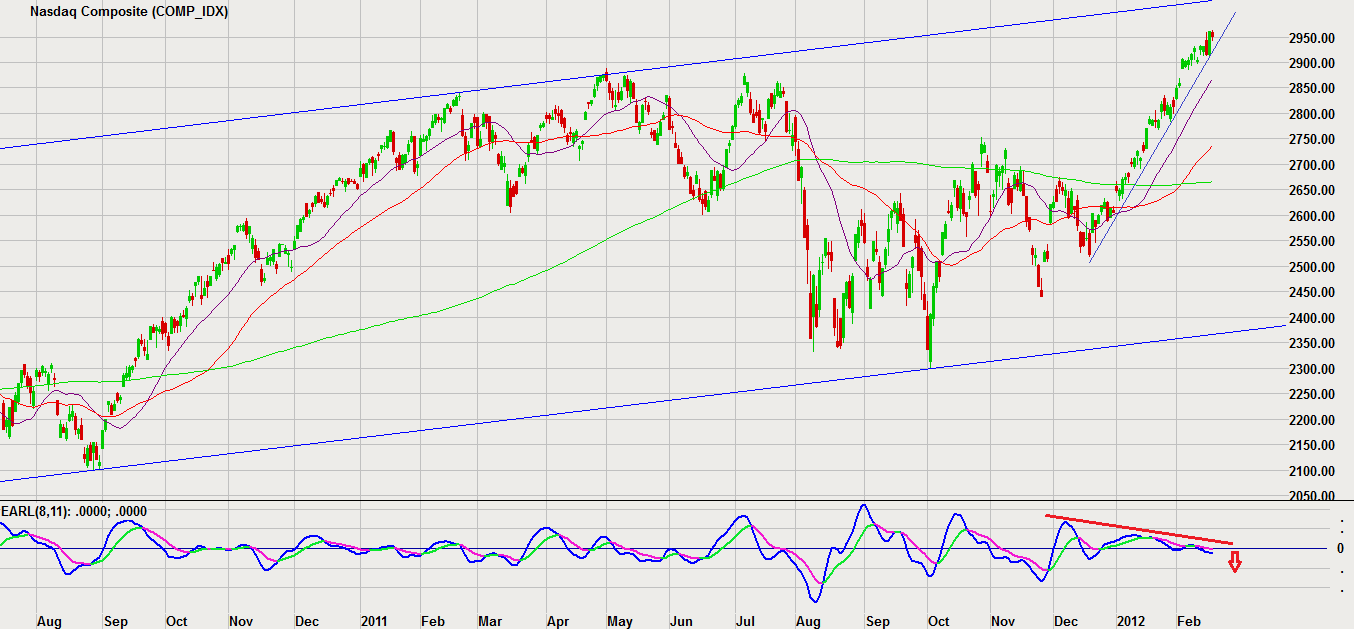Click the indicator zero level label
The width and height of the screenshot is (1354, 629).
(x=1341, y=549)
